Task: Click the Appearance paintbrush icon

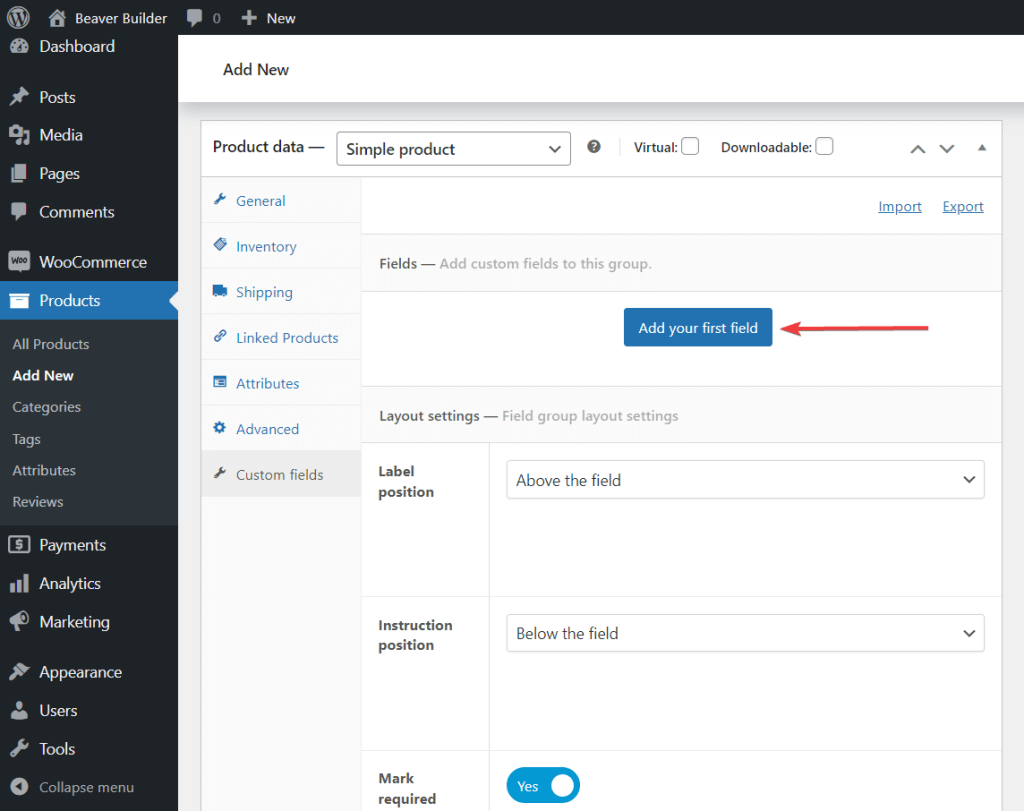Action: click(18, 671)
